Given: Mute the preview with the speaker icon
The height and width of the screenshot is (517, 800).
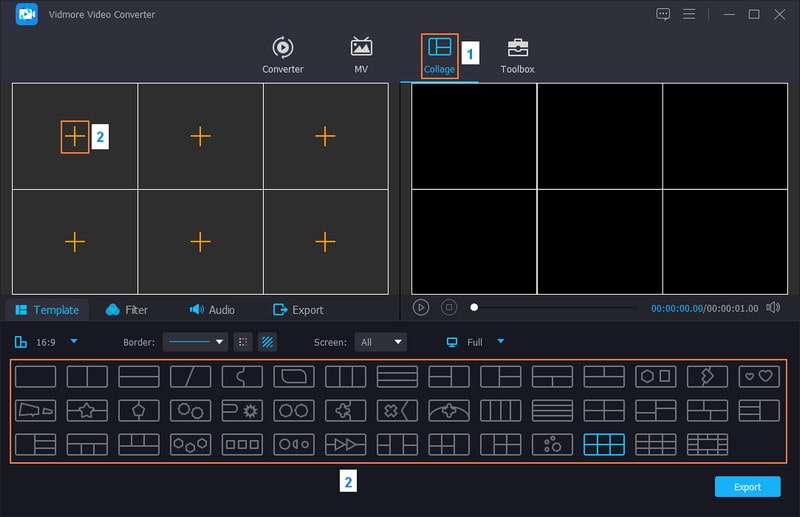Looking at the screenshot, I should pyautogui.click(x=773, y=308).
